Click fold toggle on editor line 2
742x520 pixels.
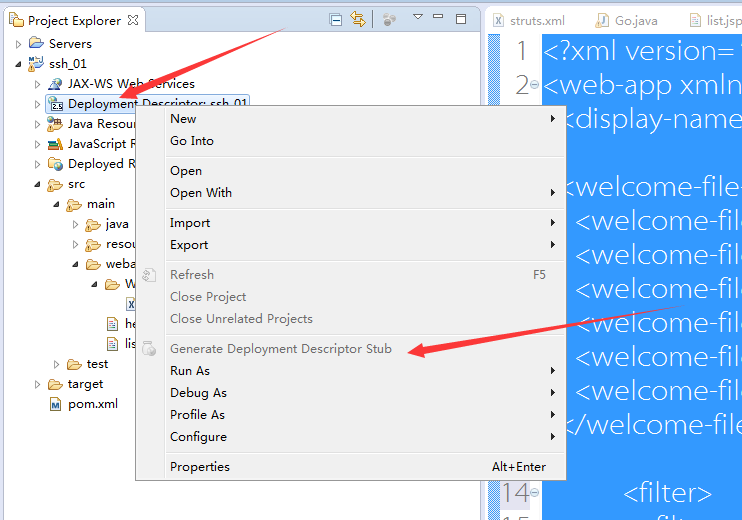coord(534,85)
